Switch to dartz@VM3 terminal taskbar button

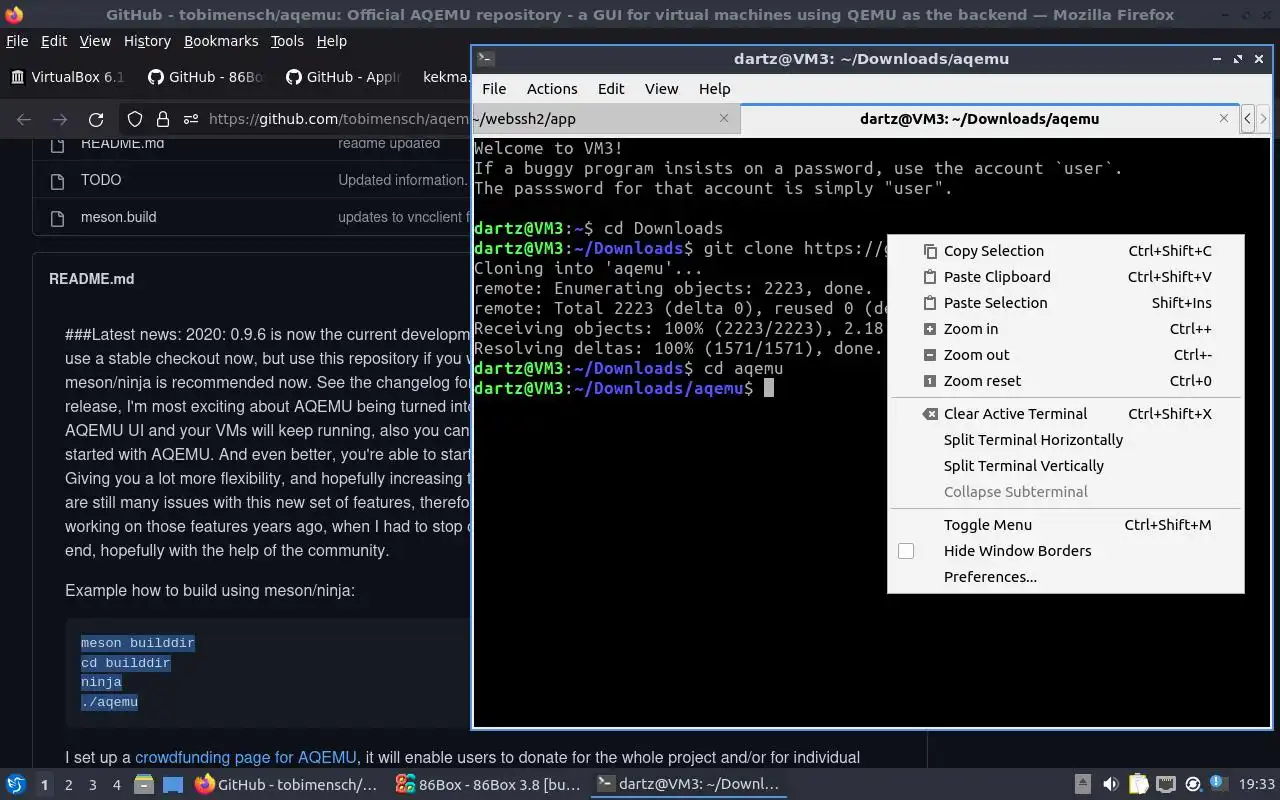tap(688, 785)
